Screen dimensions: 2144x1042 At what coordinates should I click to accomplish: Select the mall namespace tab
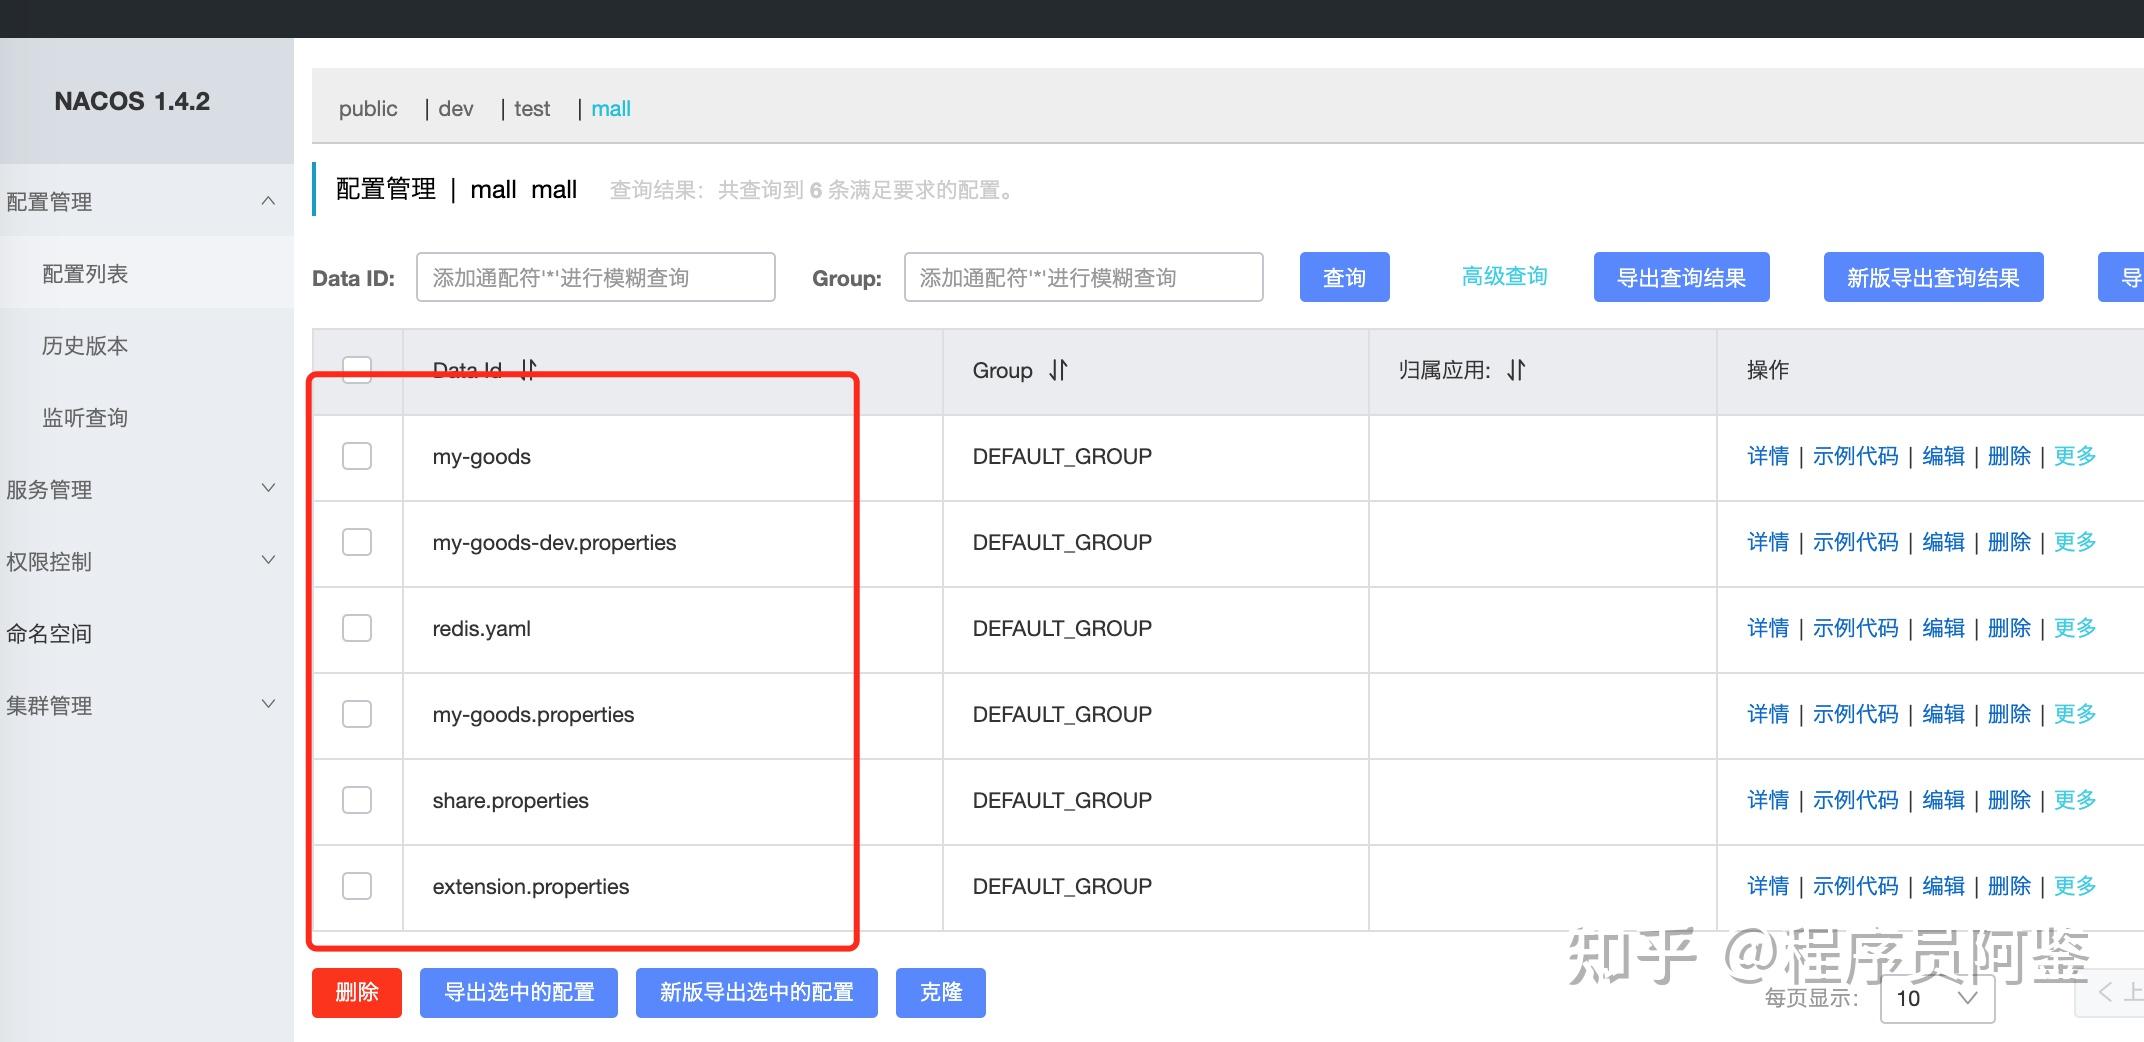pyautogui.click(x=611, y=108)
